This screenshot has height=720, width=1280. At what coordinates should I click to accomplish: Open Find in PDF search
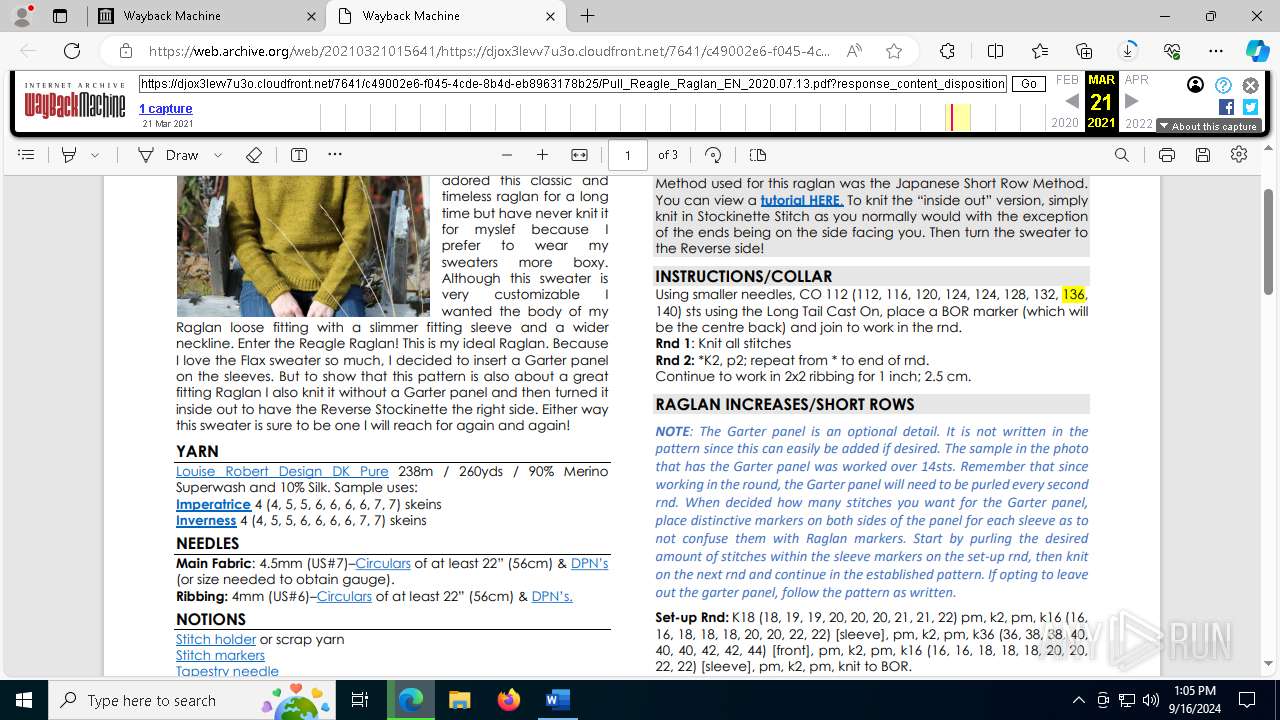pyautogui.click(x=1122, y=155)
